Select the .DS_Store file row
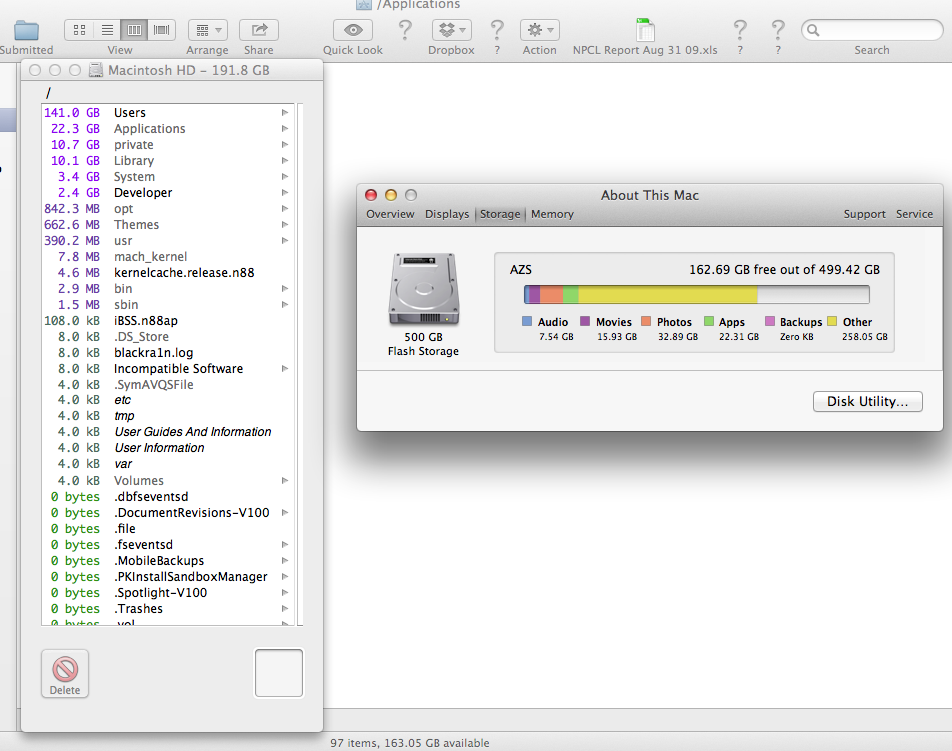Viewport: 952px width, 751px height. pos(168,336)
